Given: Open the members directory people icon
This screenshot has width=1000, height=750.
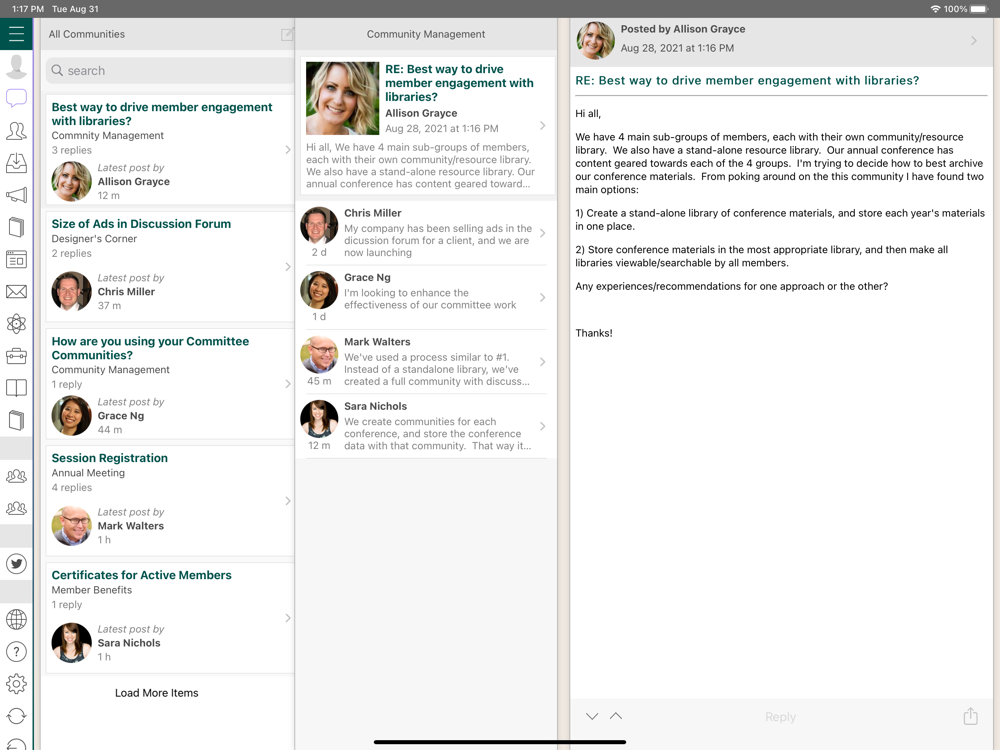Looking at the screenshot, I should point(16,131).
